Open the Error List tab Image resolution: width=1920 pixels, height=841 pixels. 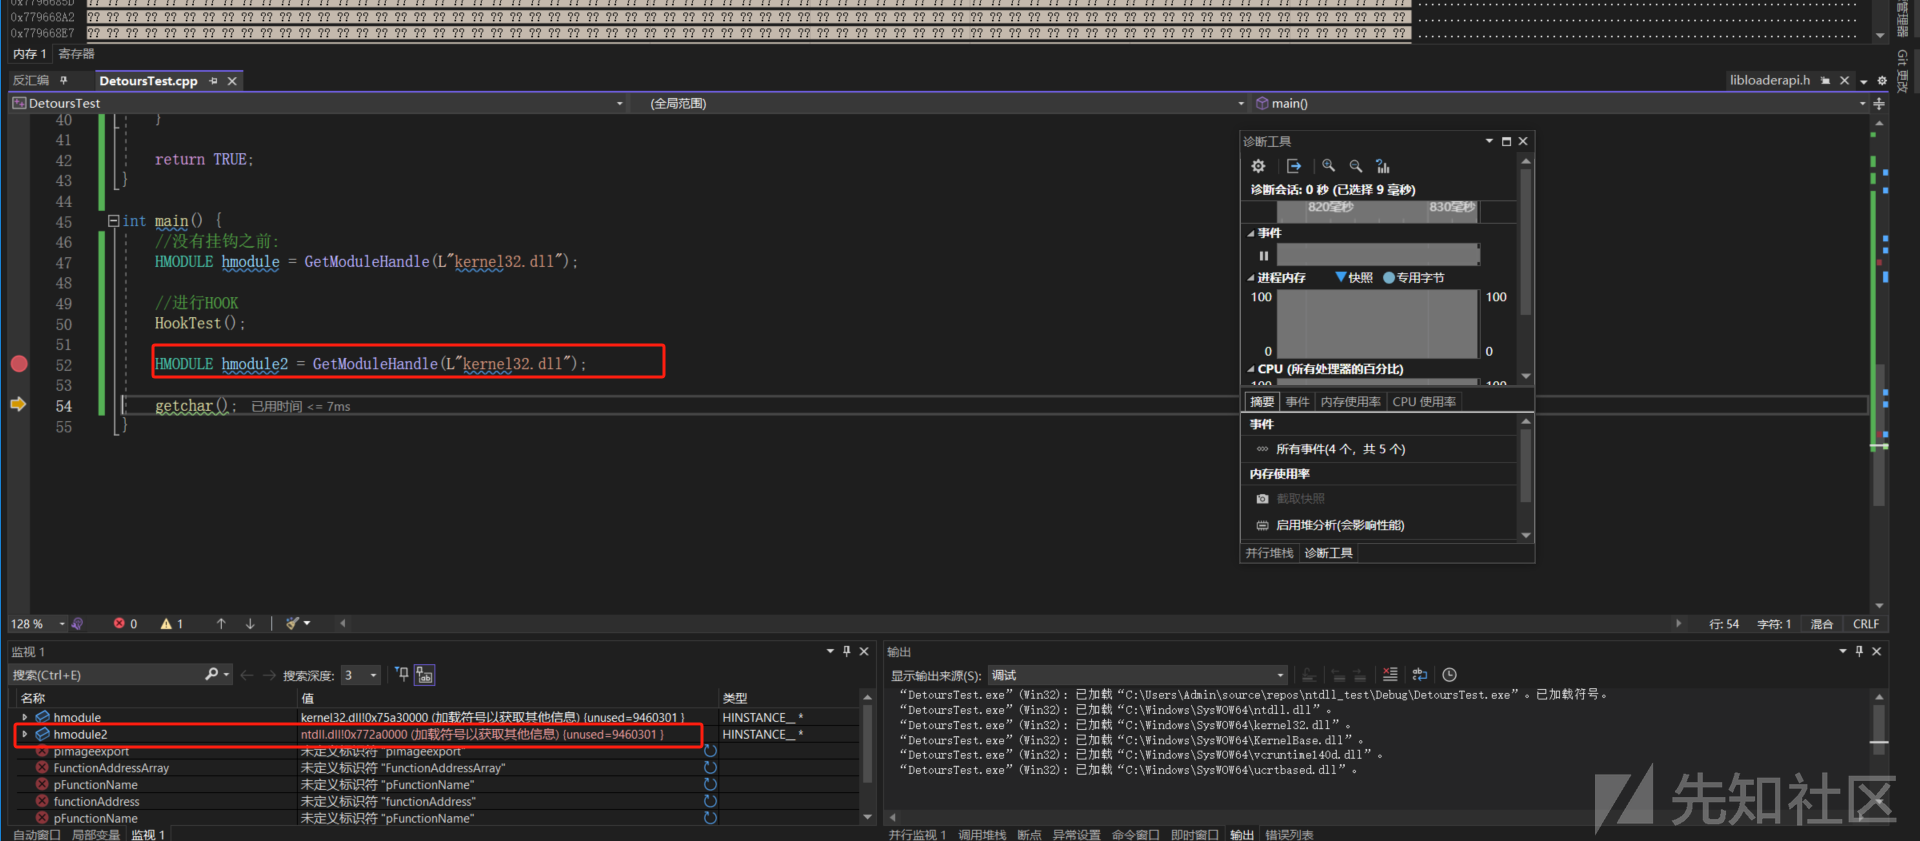pos(1289,834)
